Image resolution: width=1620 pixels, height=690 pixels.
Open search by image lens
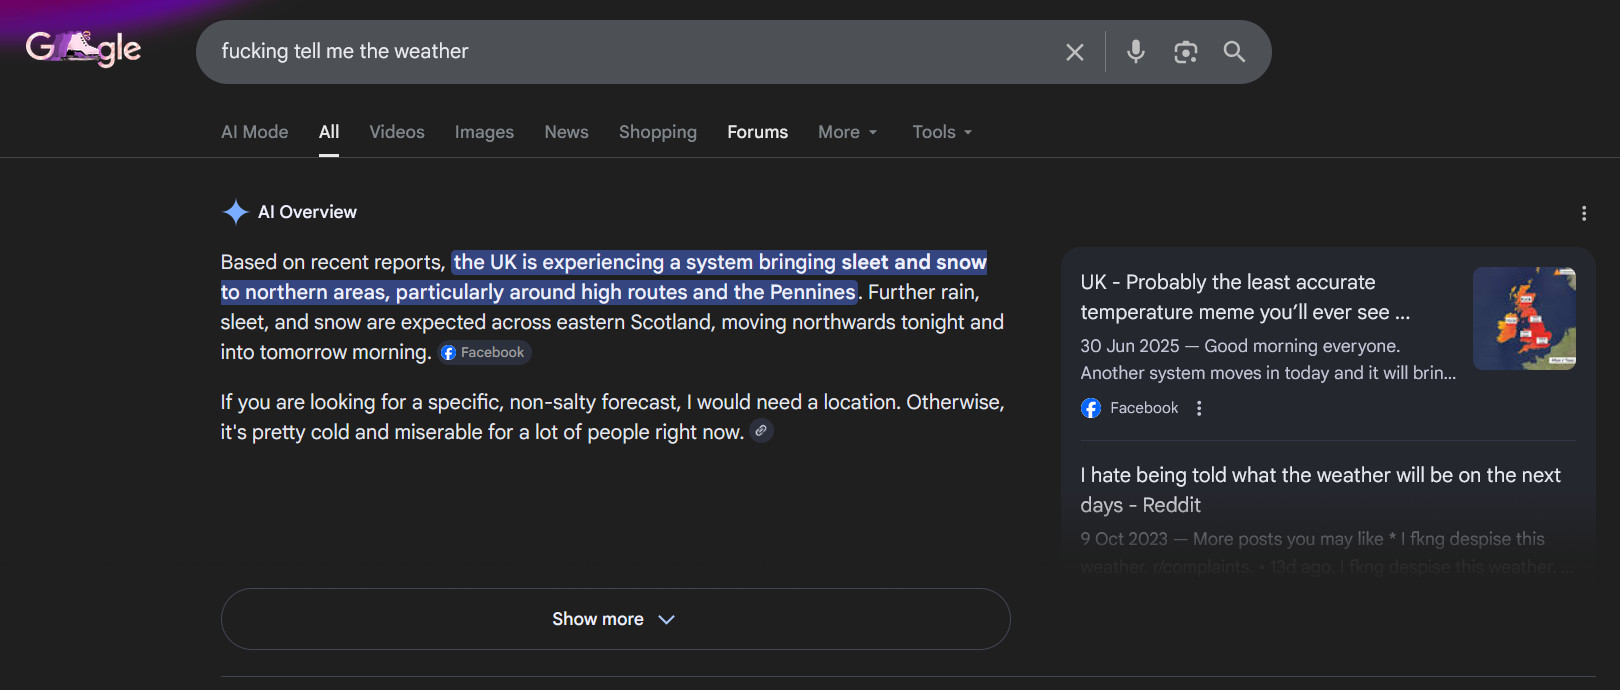coord(1185,52)
